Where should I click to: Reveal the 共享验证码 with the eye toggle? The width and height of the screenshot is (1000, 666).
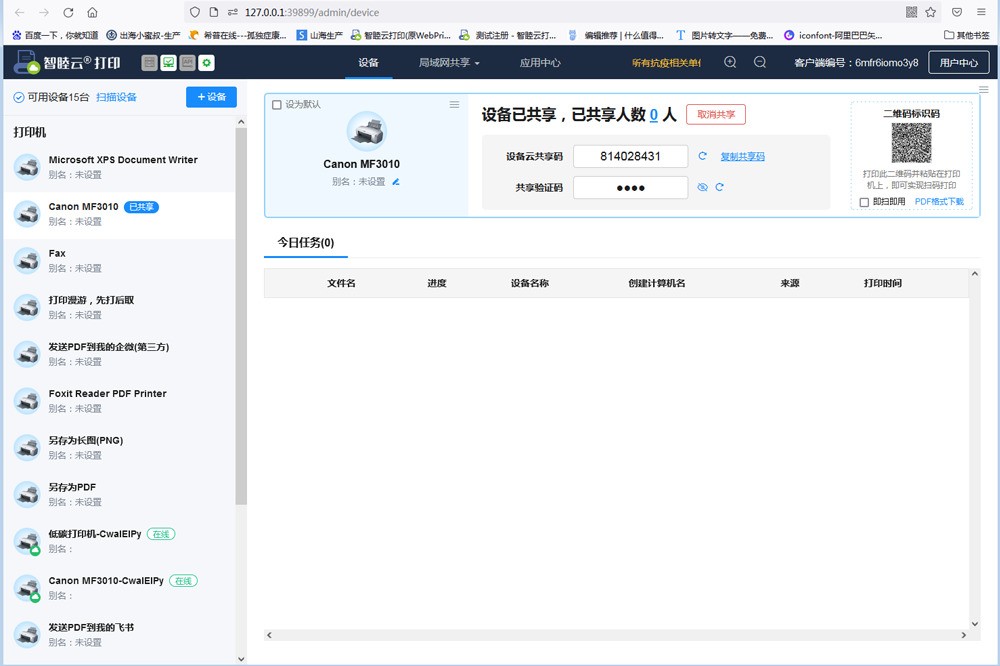pyautogui.click(x=703, y=187)
